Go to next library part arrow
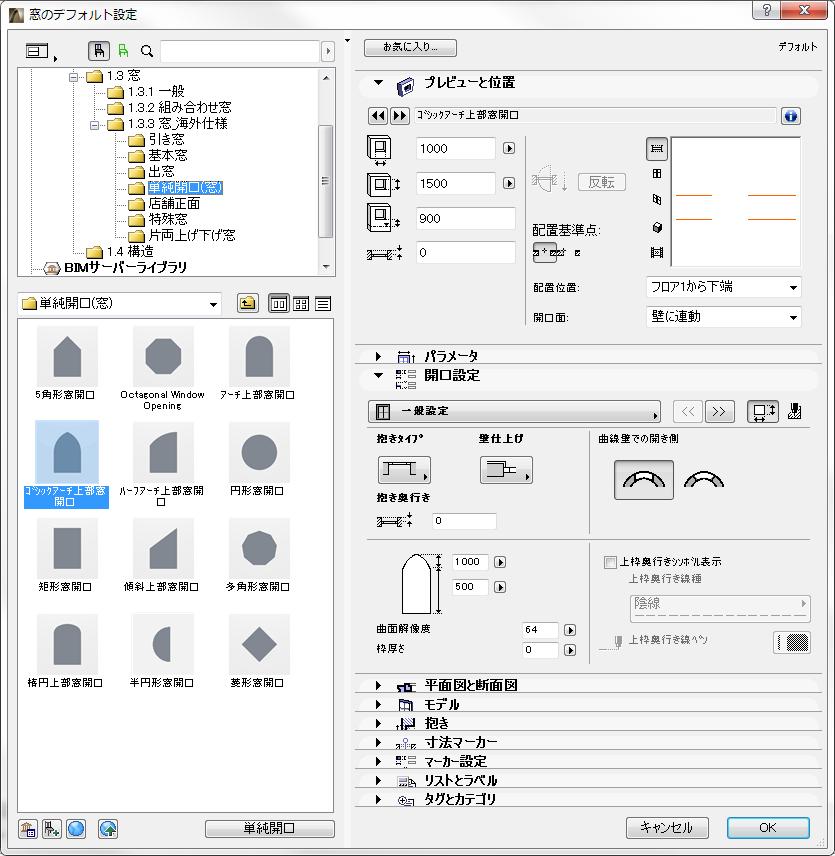The height and width of the screenshot is (856, 835). click(x=399, y=116)
